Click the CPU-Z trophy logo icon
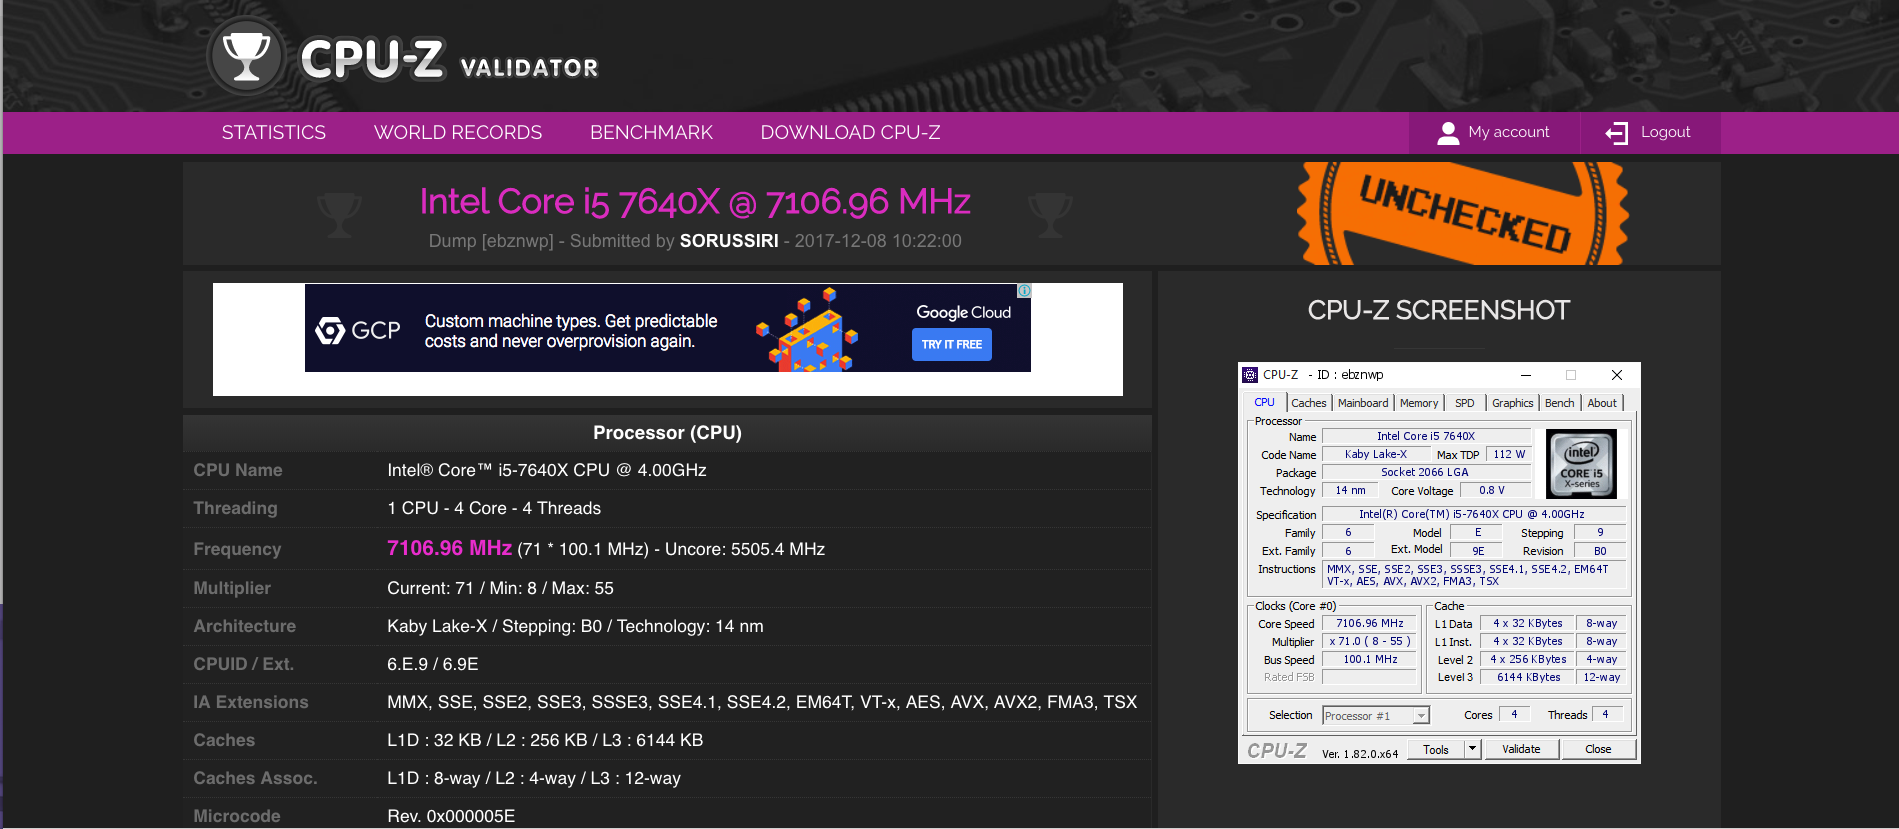 [246, 56]
